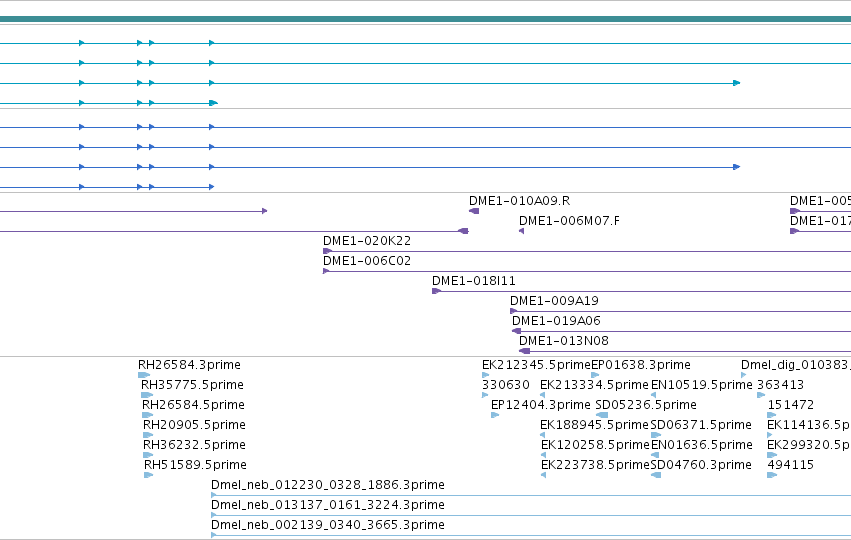Select the DME1-010A09.R feature label

[x=519, y=201]
